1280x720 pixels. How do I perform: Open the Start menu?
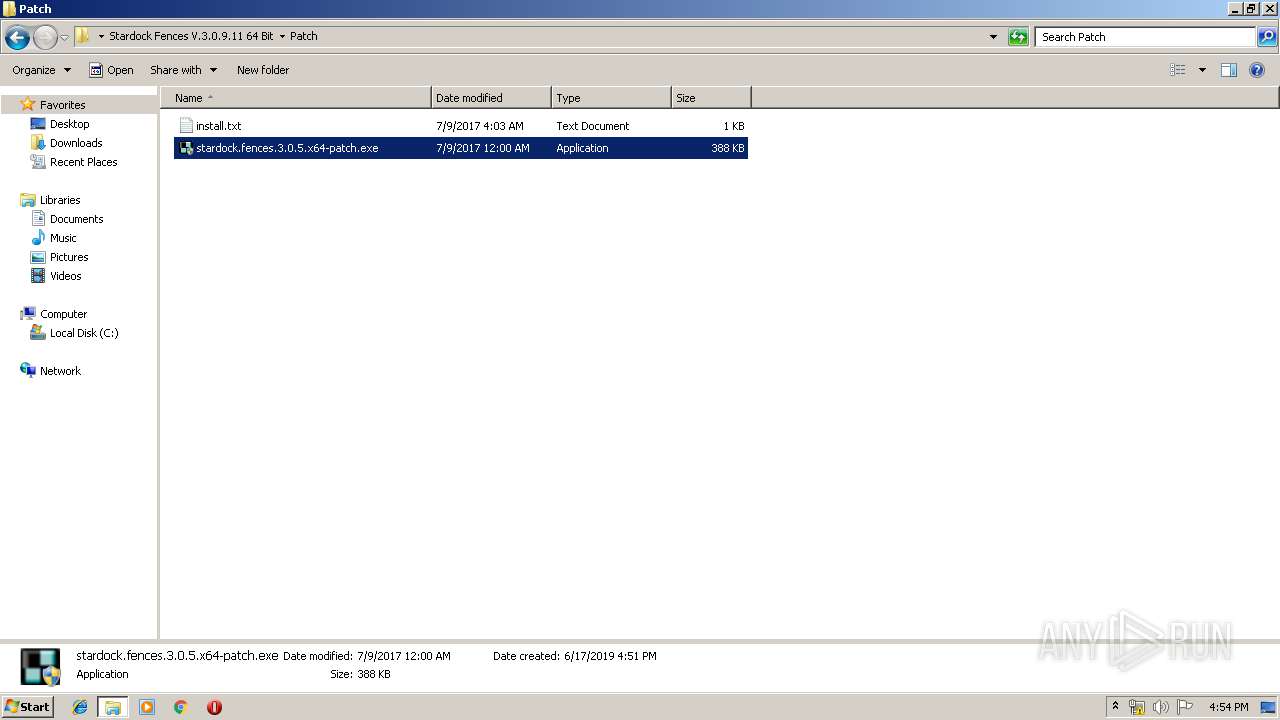(27, 706)
